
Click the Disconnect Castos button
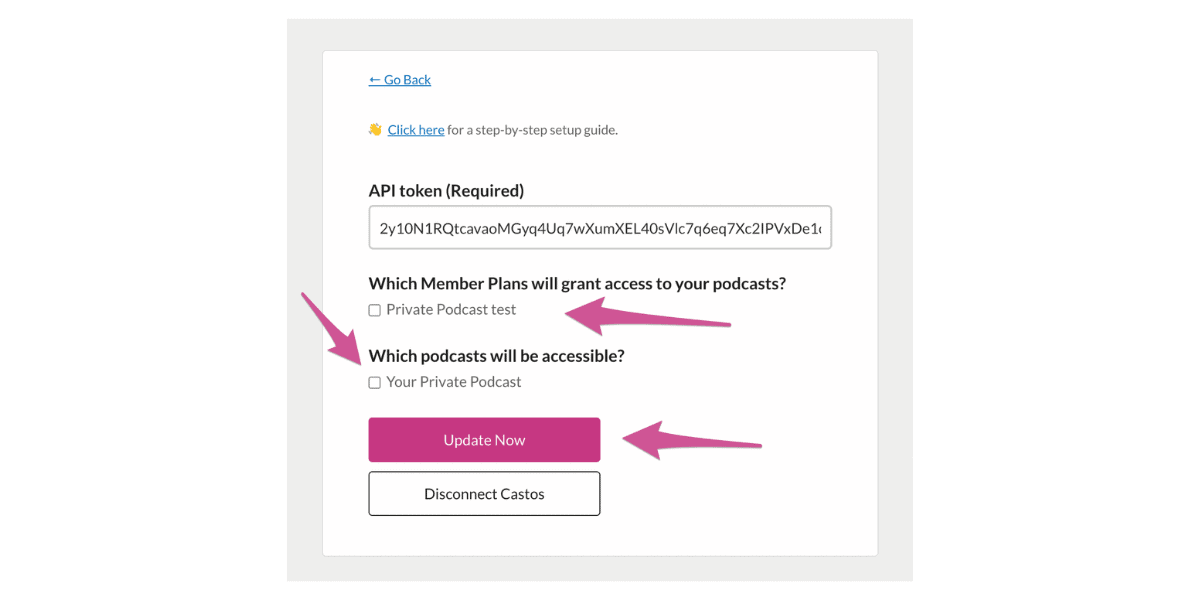pos(484,494)
